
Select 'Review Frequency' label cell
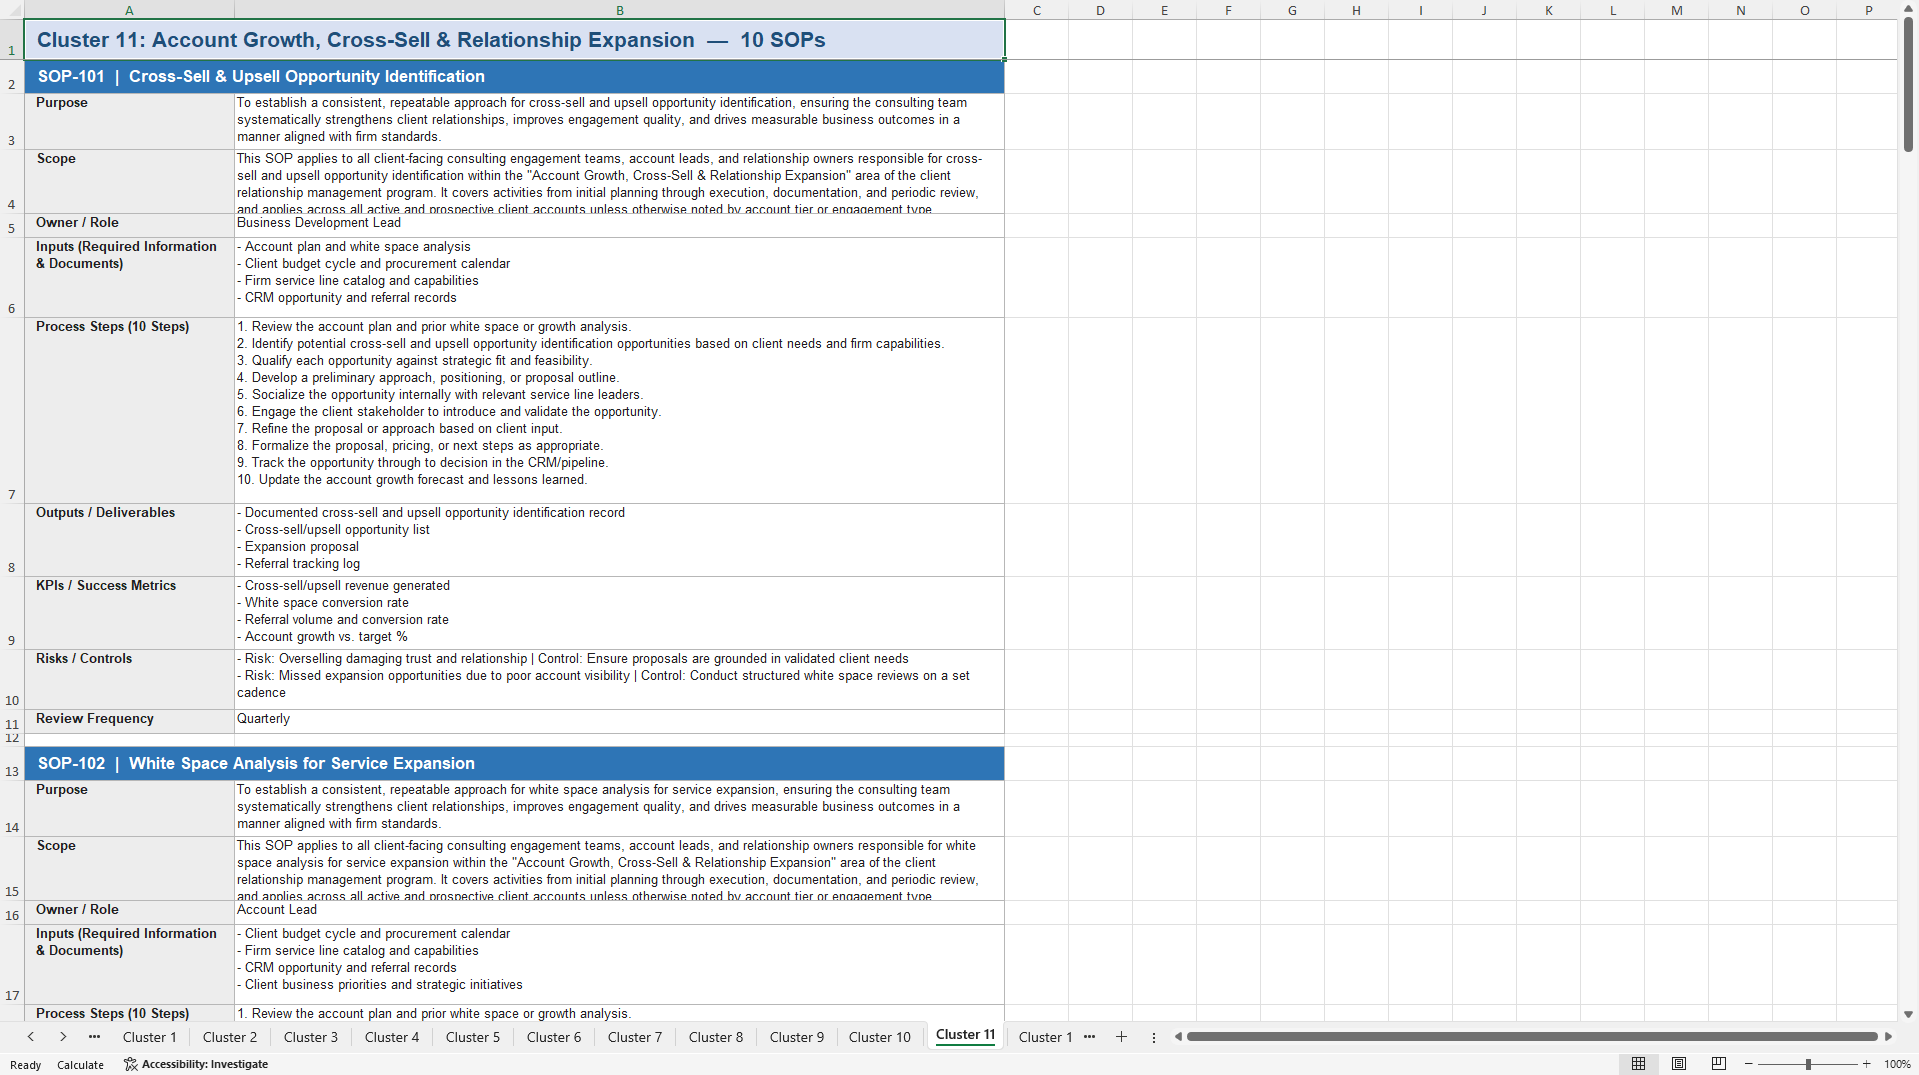tap(129, 721)
